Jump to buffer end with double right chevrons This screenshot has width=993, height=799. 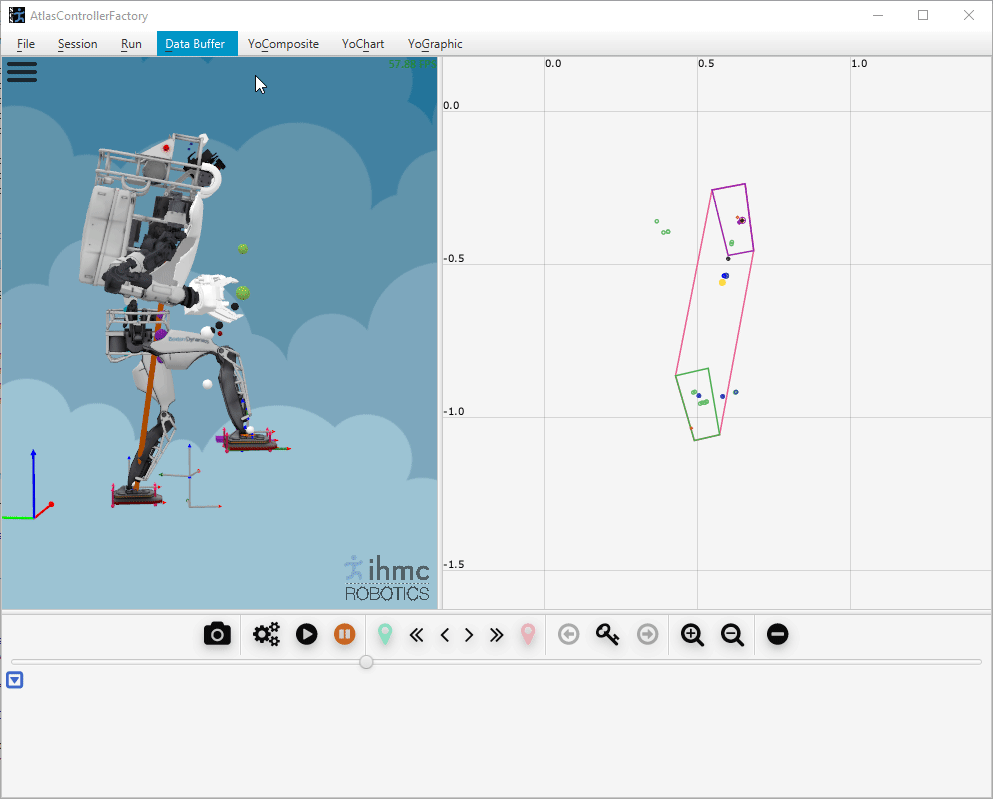(496, 634)
